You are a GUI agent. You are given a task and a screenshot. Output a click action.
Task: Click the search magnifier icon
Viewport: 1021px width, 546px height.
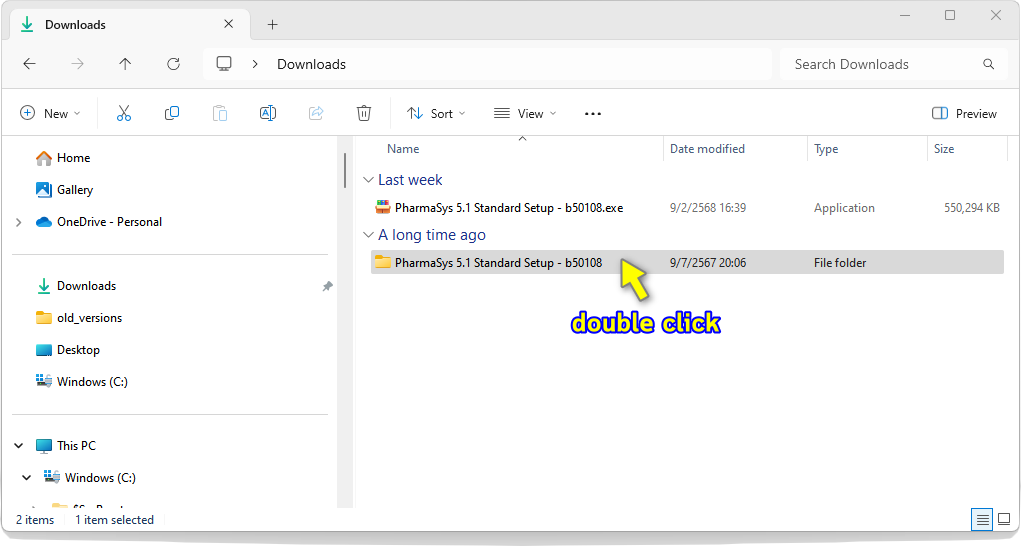tap(988, 64)
